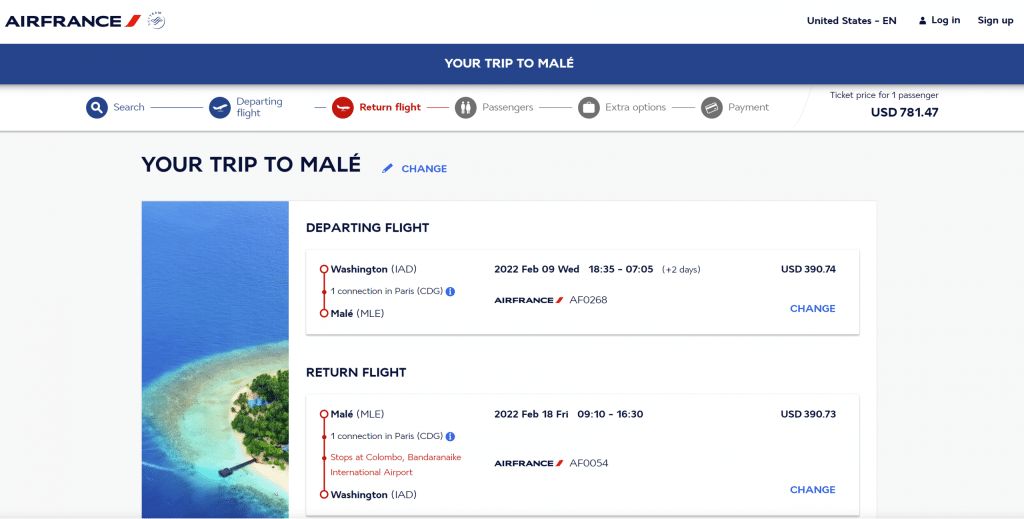Change the return flight AF0054

(812, 490)
